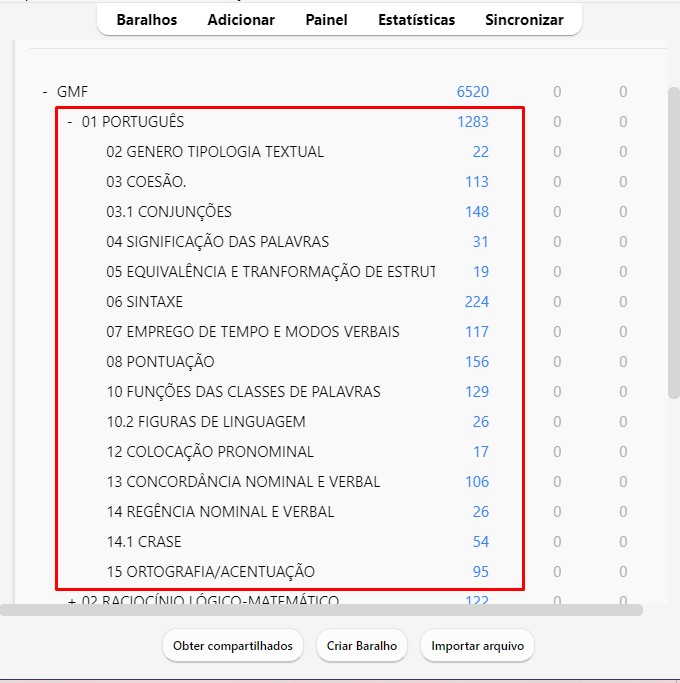Open the Painel view
Image resolution: width=680 pixels, height=683 pixels.
pyautogui.click(x=326, y=20)
